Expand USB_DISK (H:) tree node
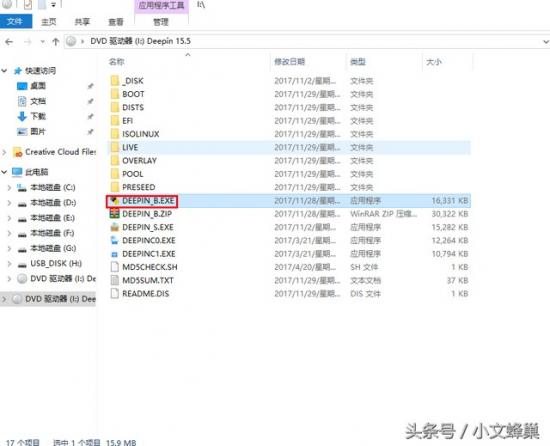This screenshot has height=446, width=550. (9, 264)
